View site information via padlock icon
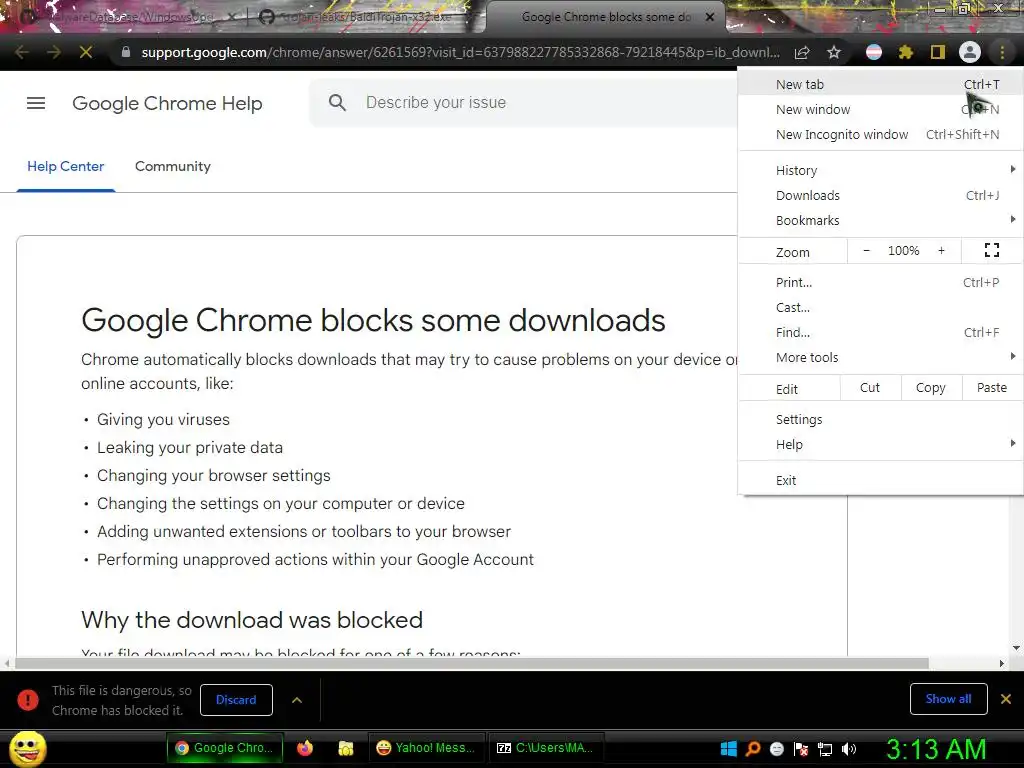The image size is (1024, 768). click(125, 52)
